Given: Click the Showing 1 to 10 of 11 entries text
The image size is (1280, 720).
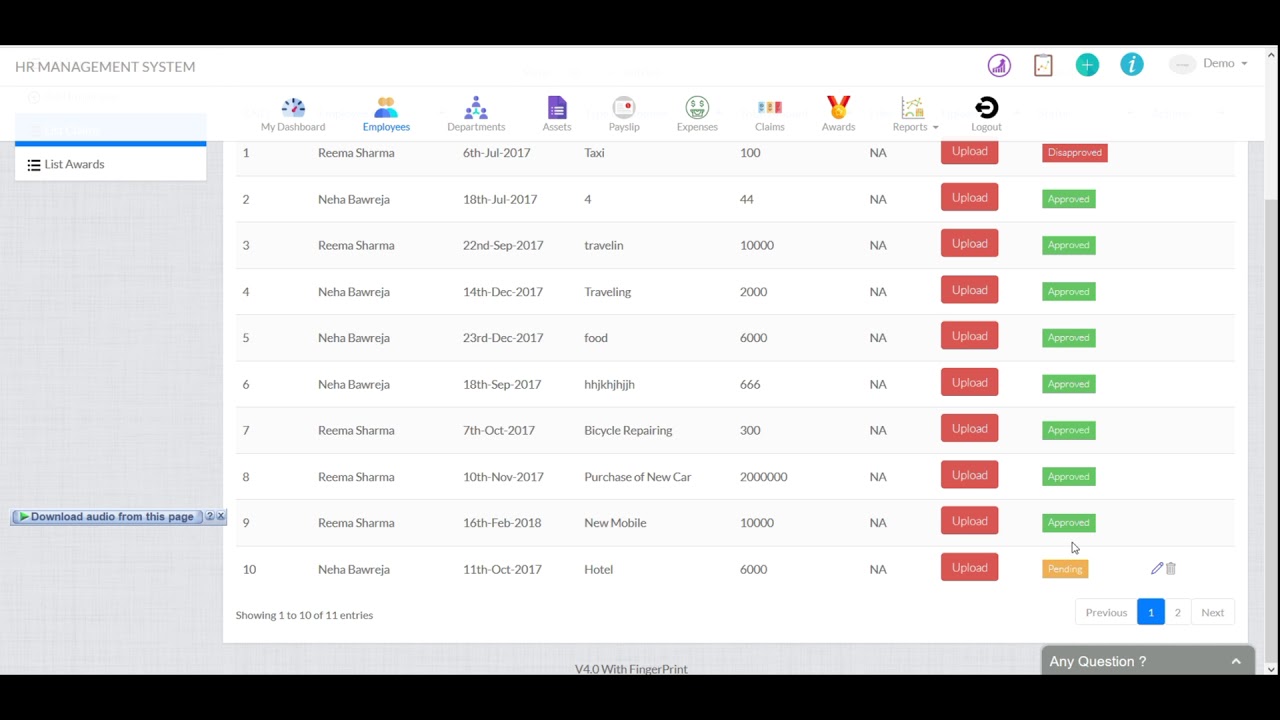Looking at the screenshot, I should pos(304,615).
